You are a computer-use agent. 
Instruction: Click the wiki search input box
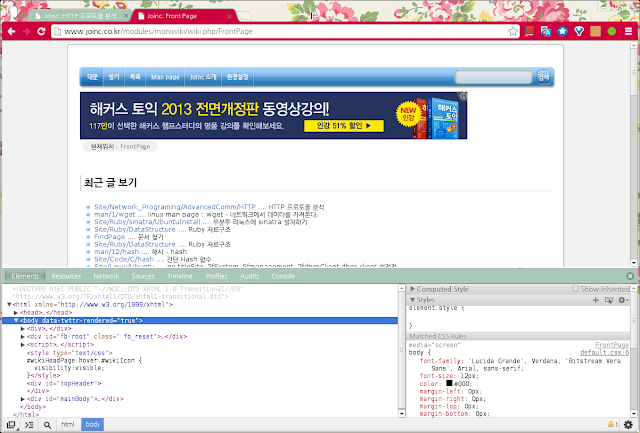coord(493,77)
